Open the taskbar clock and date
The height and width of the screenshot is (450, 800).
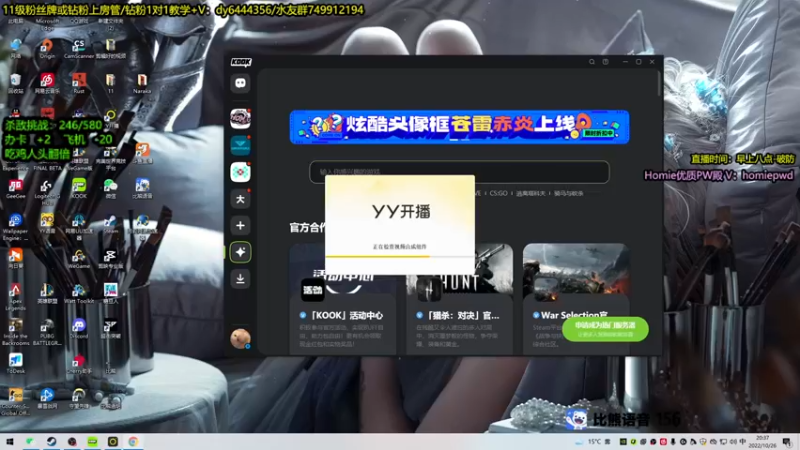pyautogui.click(x=763, y=442)
